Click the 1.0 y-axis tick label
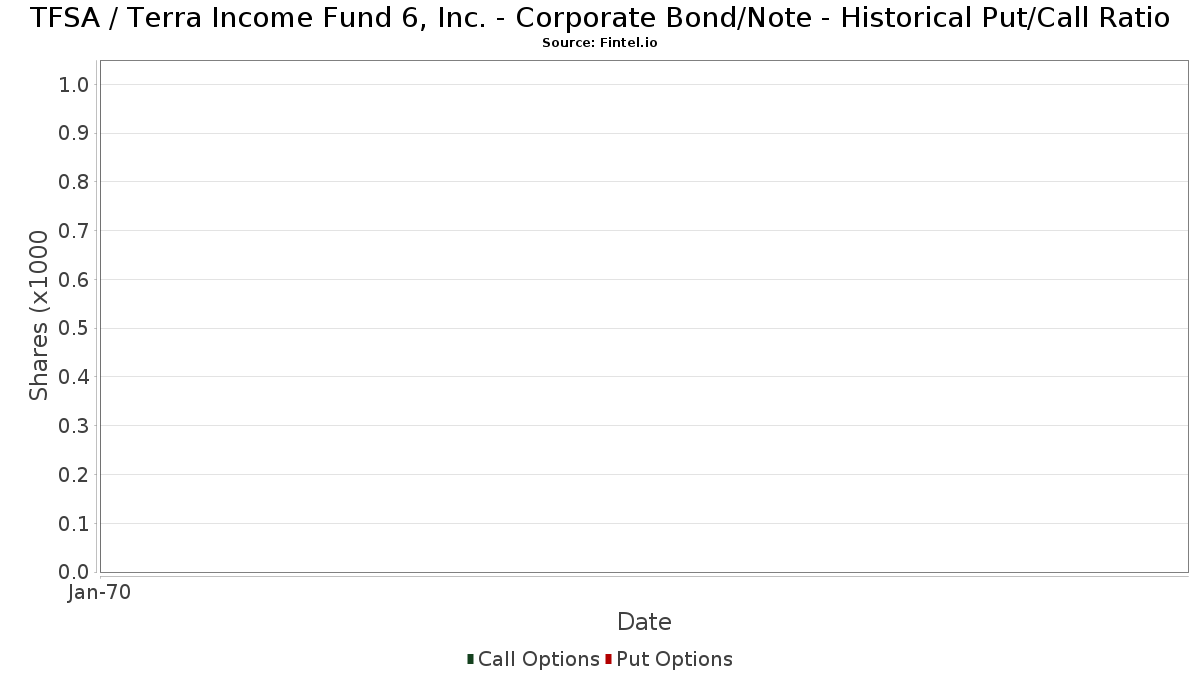Screen dimensions: 1200x675 (75, 85)
